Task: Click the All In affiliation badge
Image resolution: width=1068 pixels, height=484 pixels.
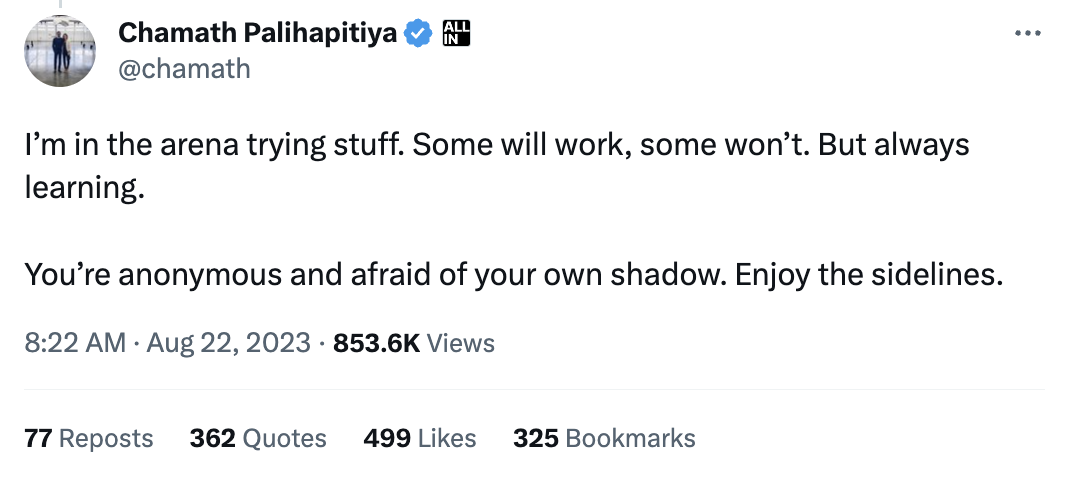Action: pos(455,33)
